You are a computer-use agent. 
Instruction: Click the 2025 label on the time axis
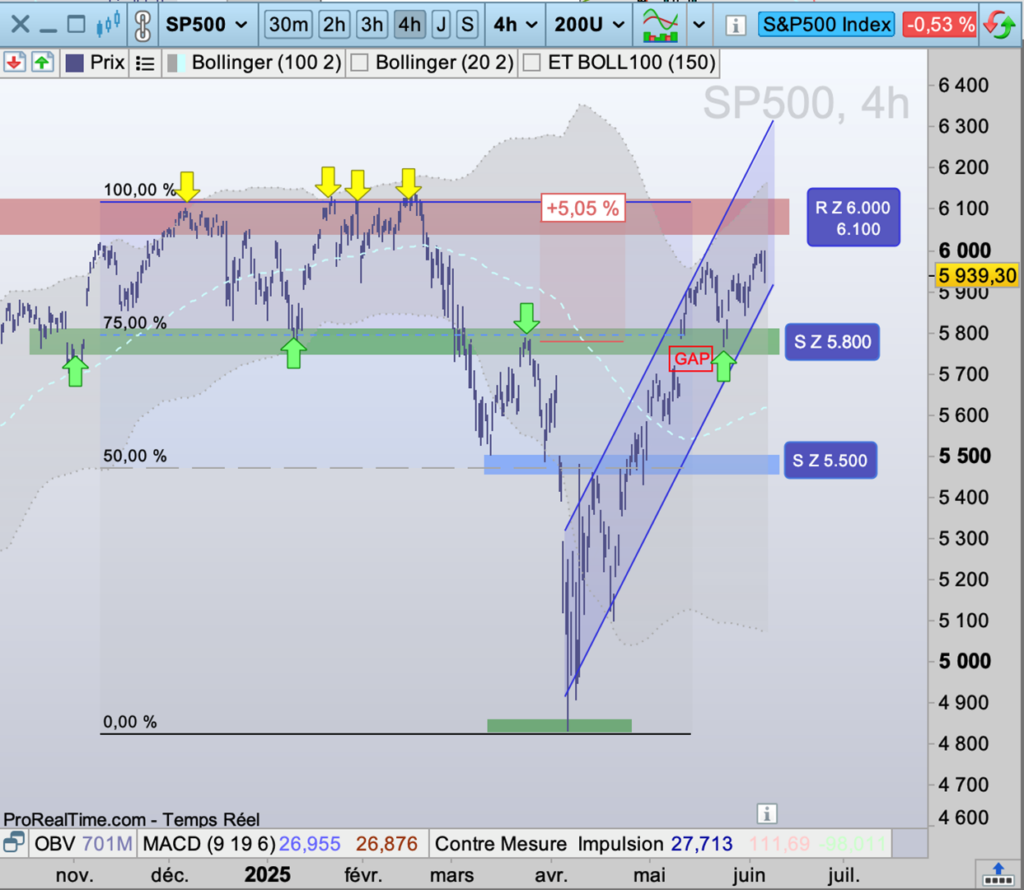(x=267, y=874)
